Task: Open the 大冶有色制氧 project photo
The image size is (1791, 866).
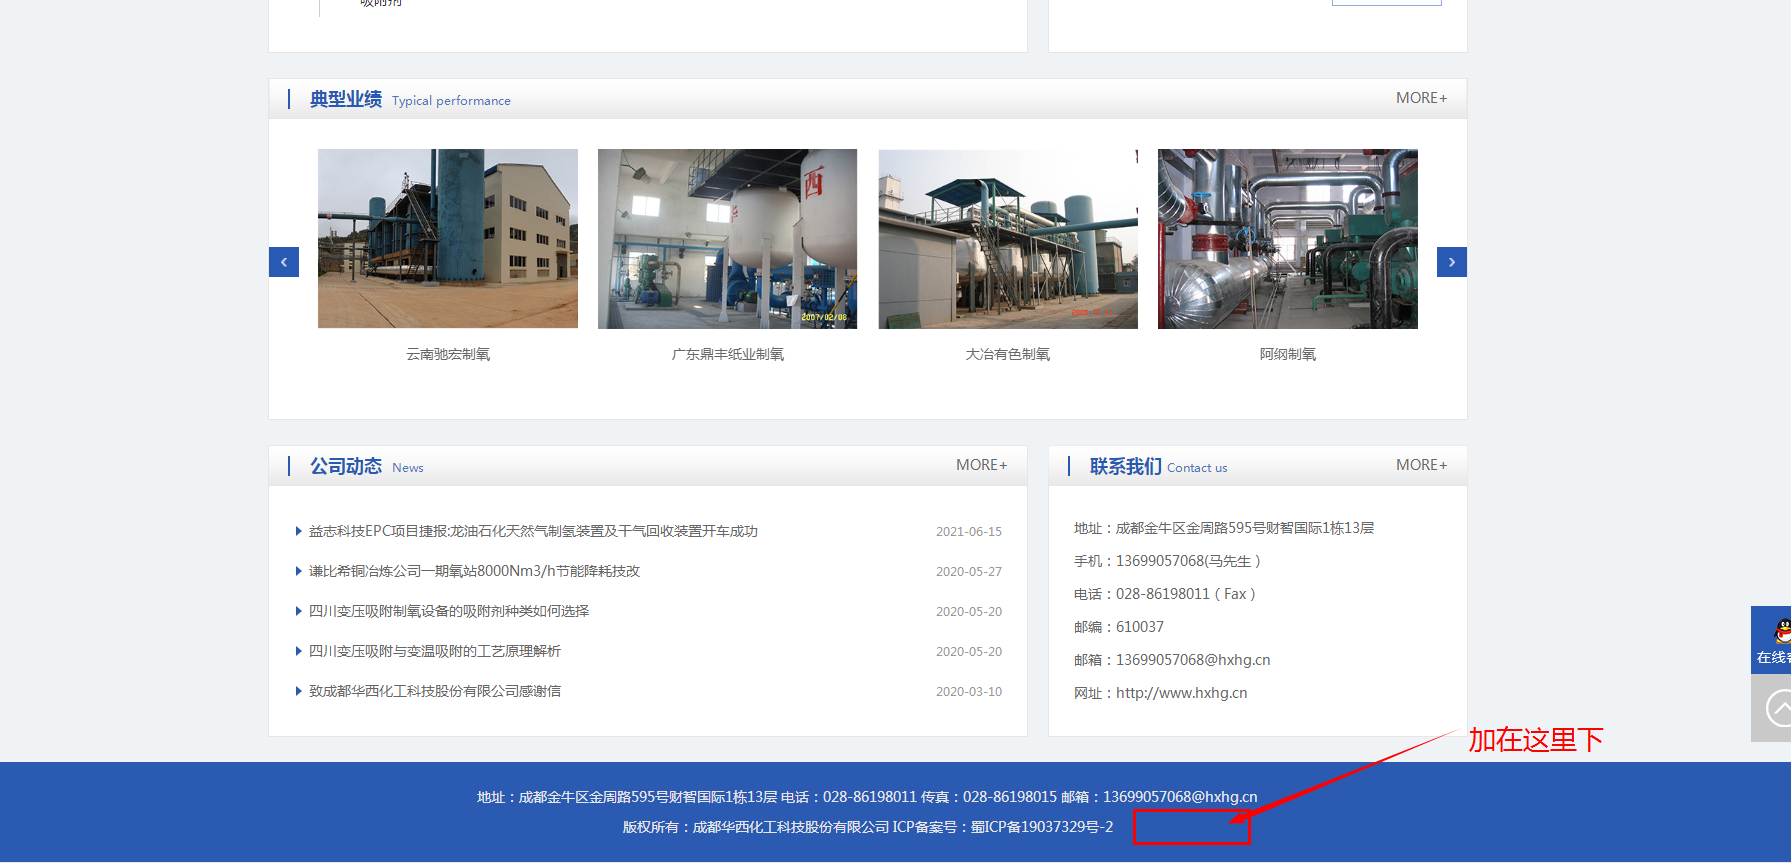Action: [1007, 238]
